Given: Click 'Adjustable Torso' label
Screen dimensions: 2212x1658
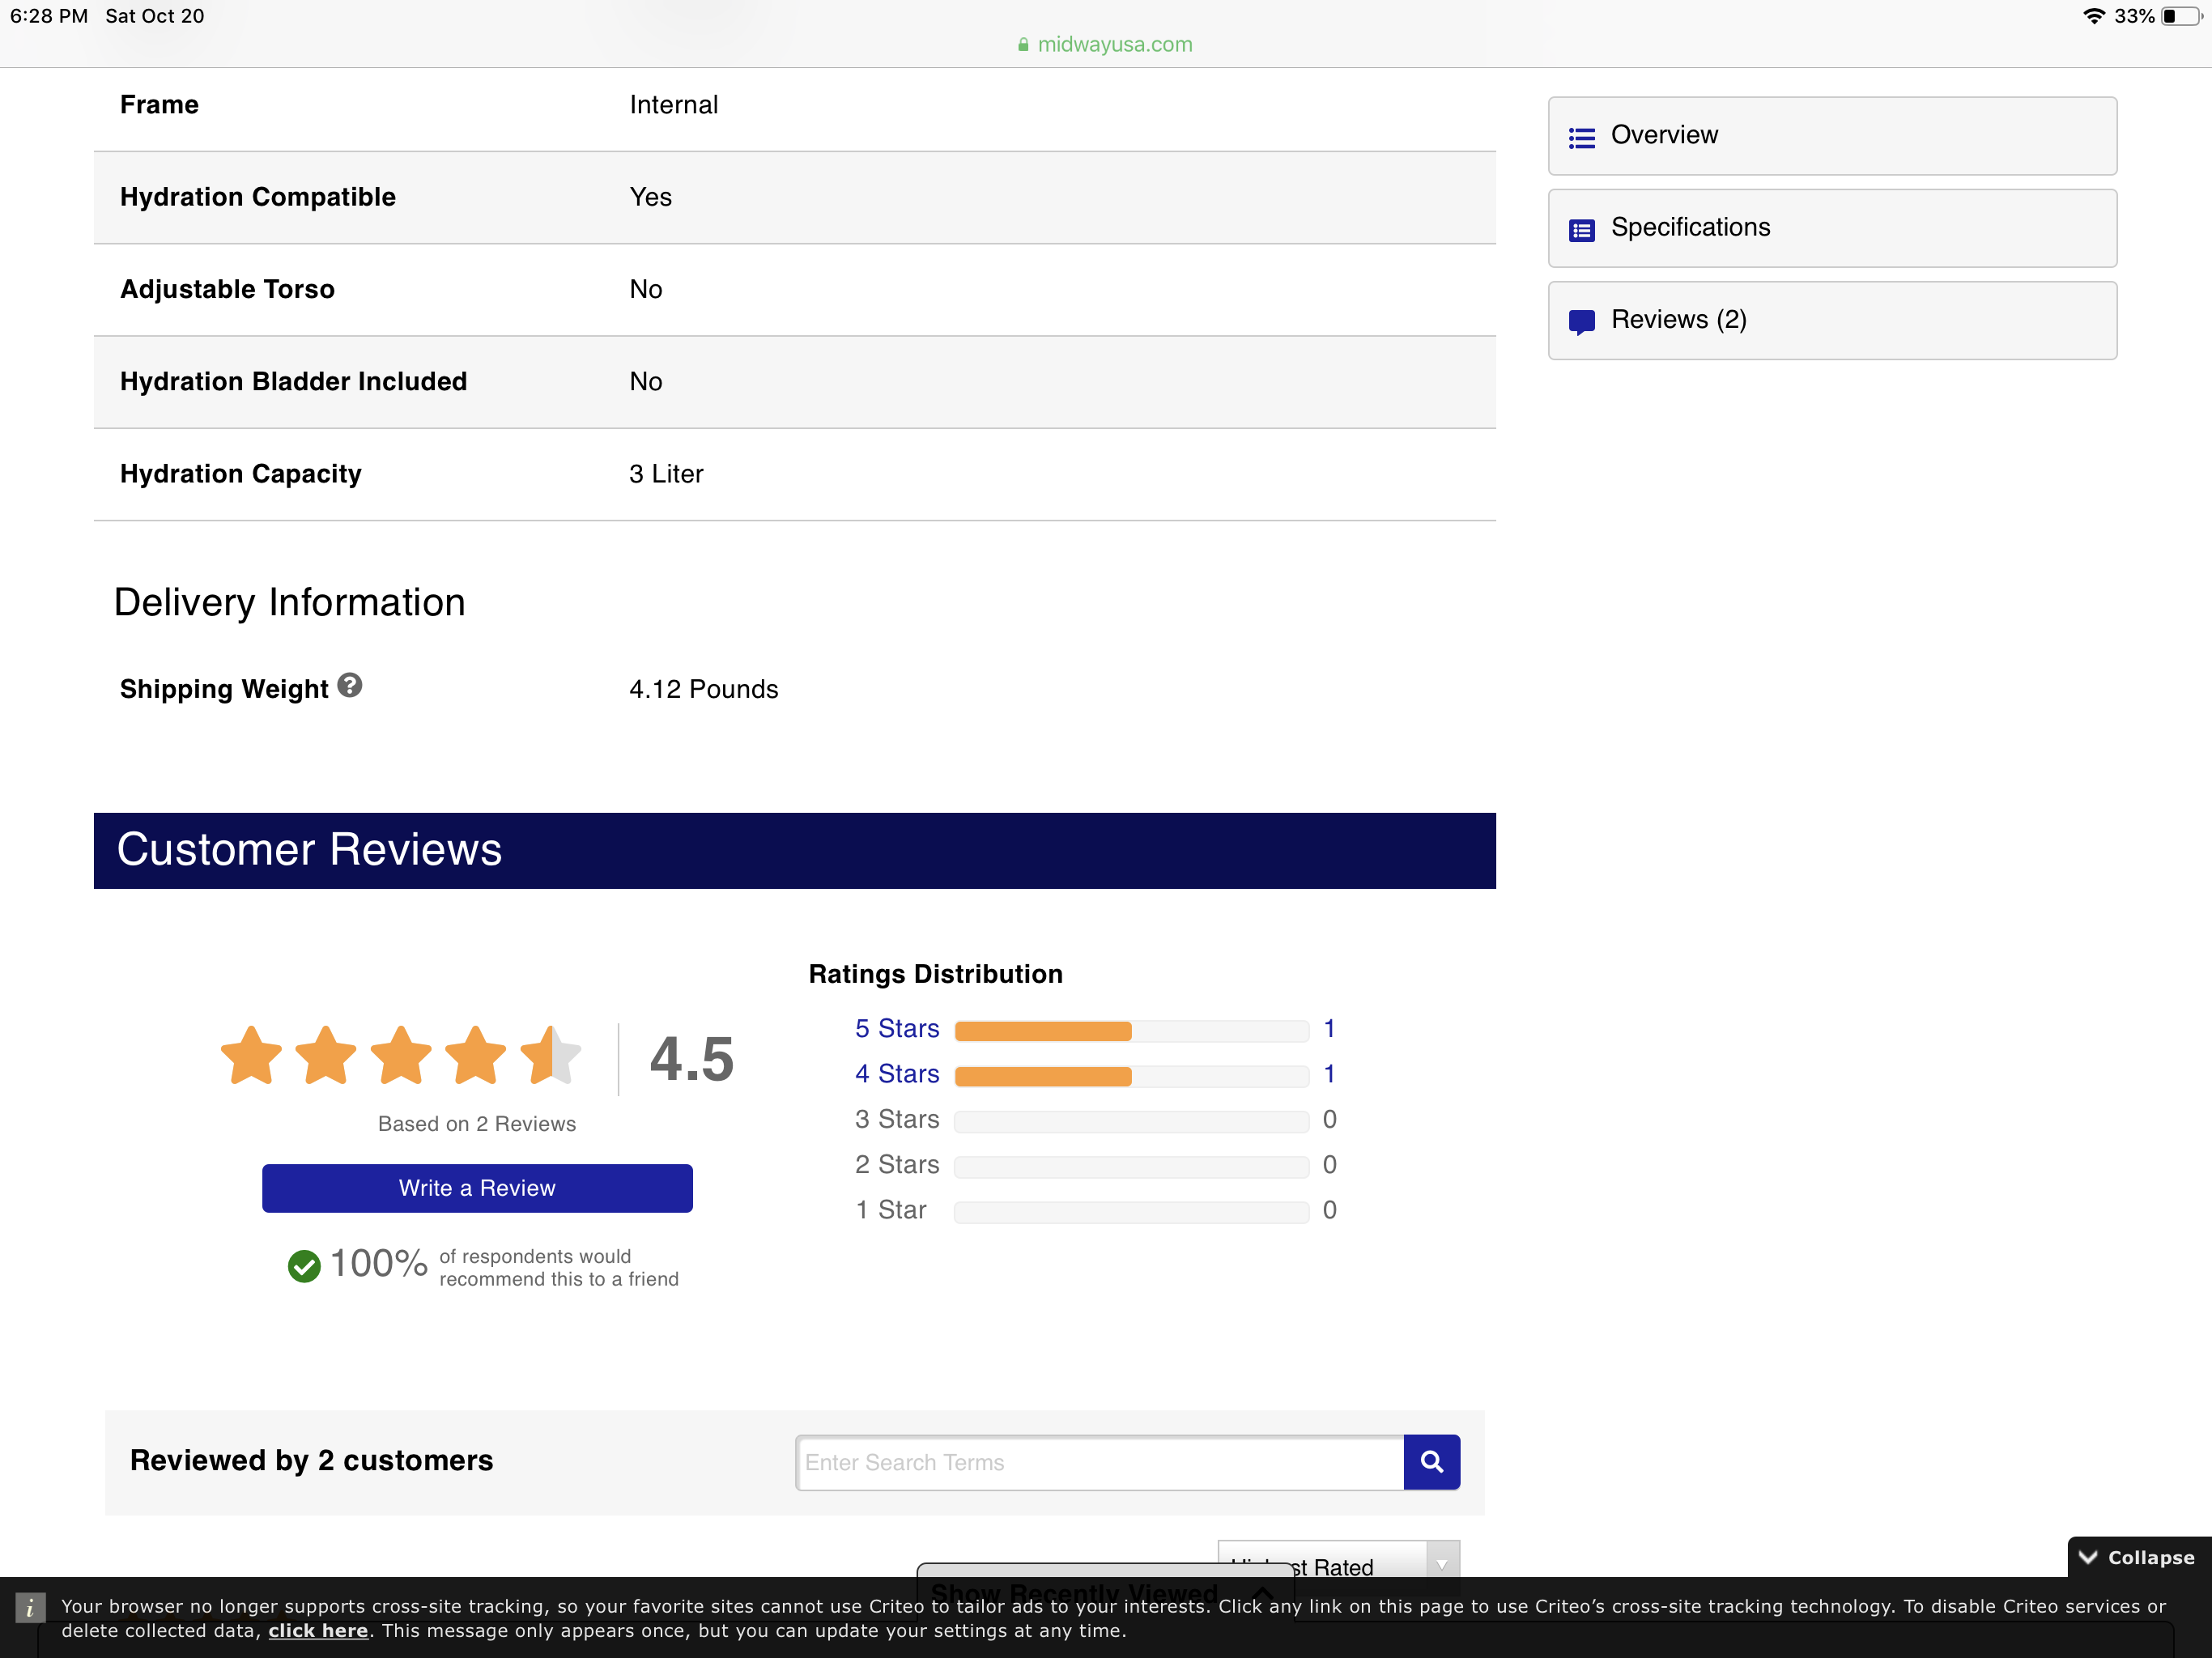Looking at the screenshot, I should pos(227,290).
